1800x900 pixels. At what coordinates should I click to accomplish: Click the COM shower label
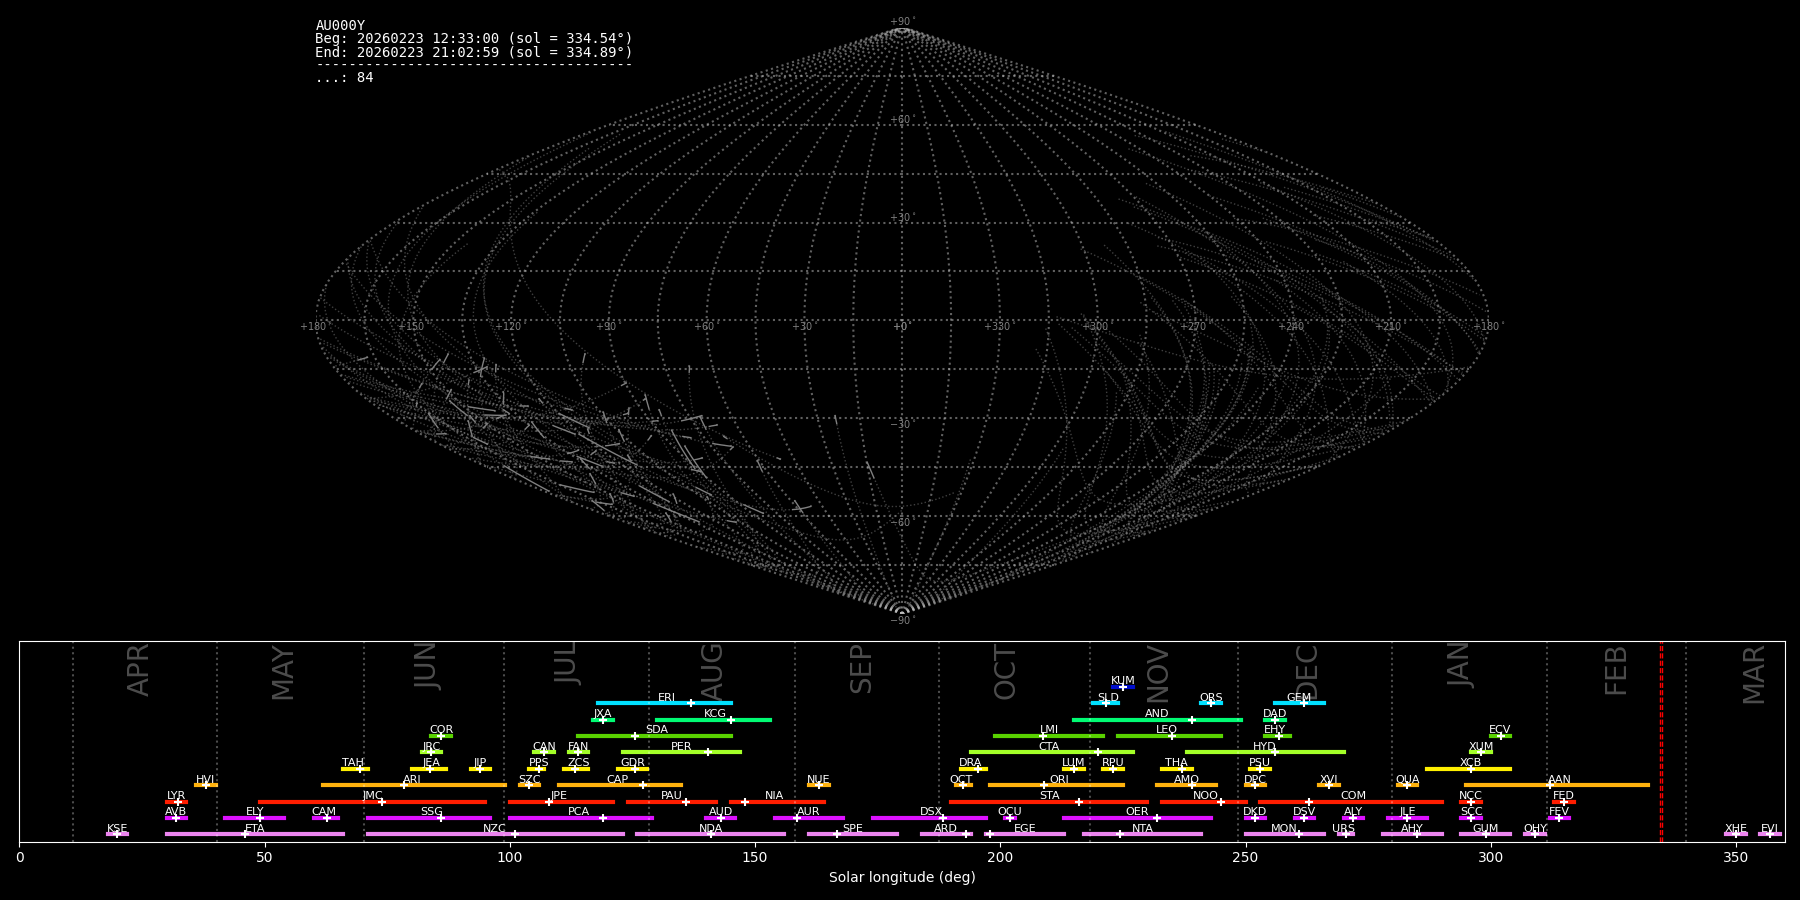coord(1353,796)
